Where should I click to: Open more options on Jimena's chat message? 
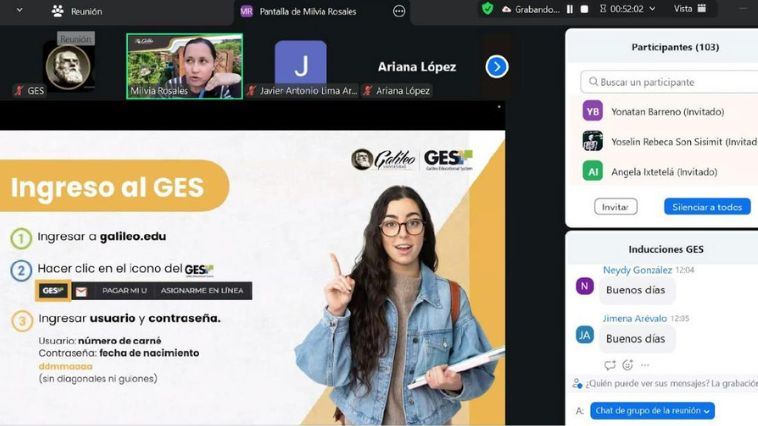645,365
